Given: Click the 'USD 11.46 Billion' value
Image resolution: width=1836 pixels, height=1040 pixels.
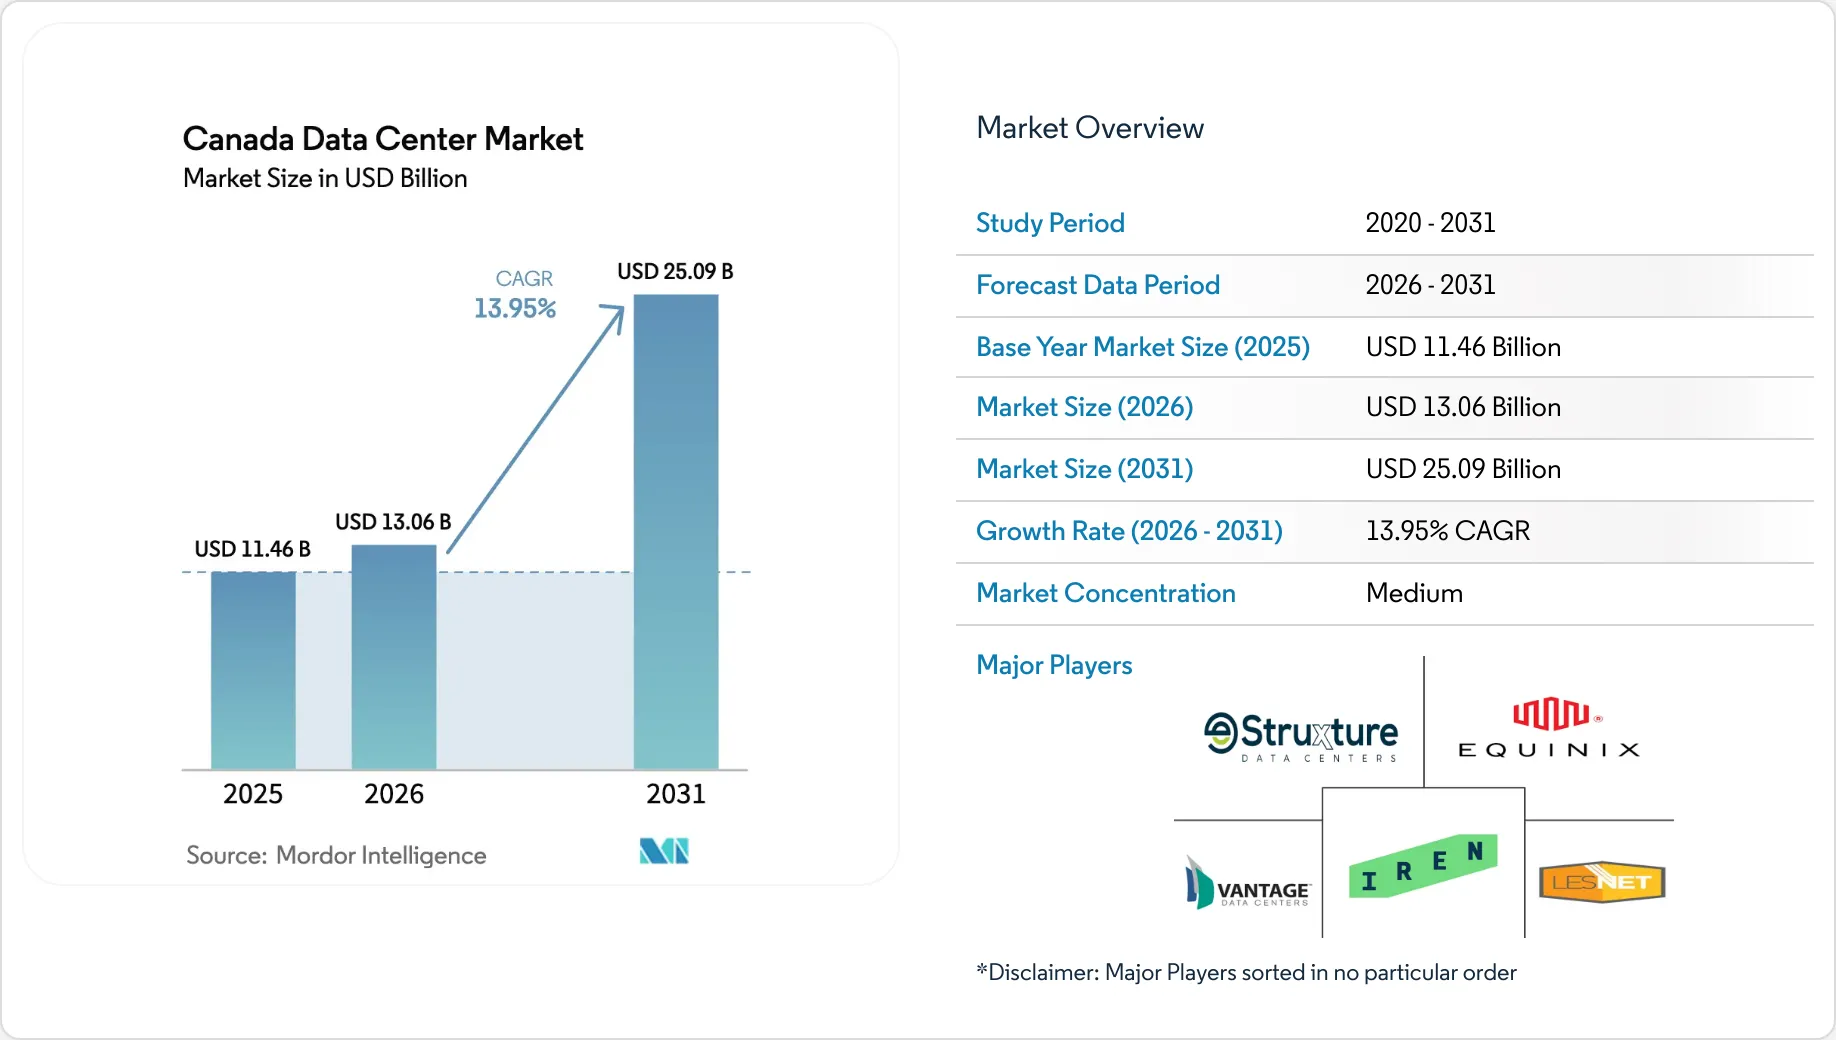Looking at the screenshot, I should pos(1463,347).
